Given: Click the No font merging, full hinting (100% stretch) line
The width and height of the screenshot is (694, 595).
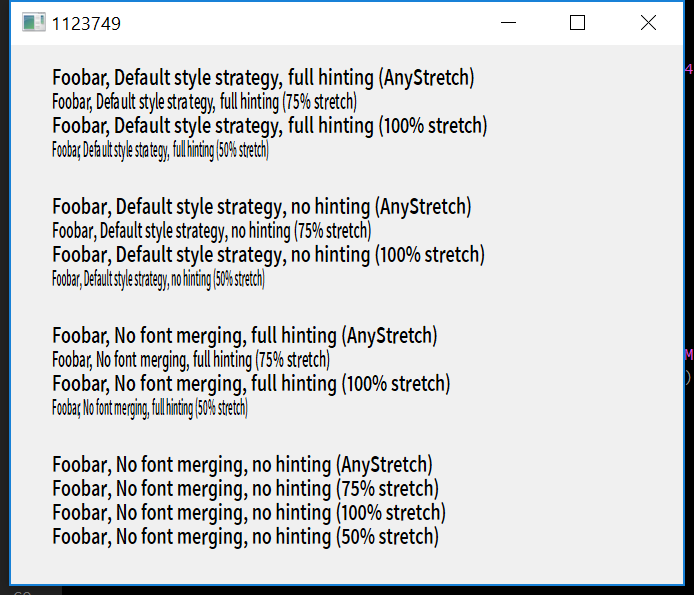Looking at the screenshot, I should pos(251,384).
